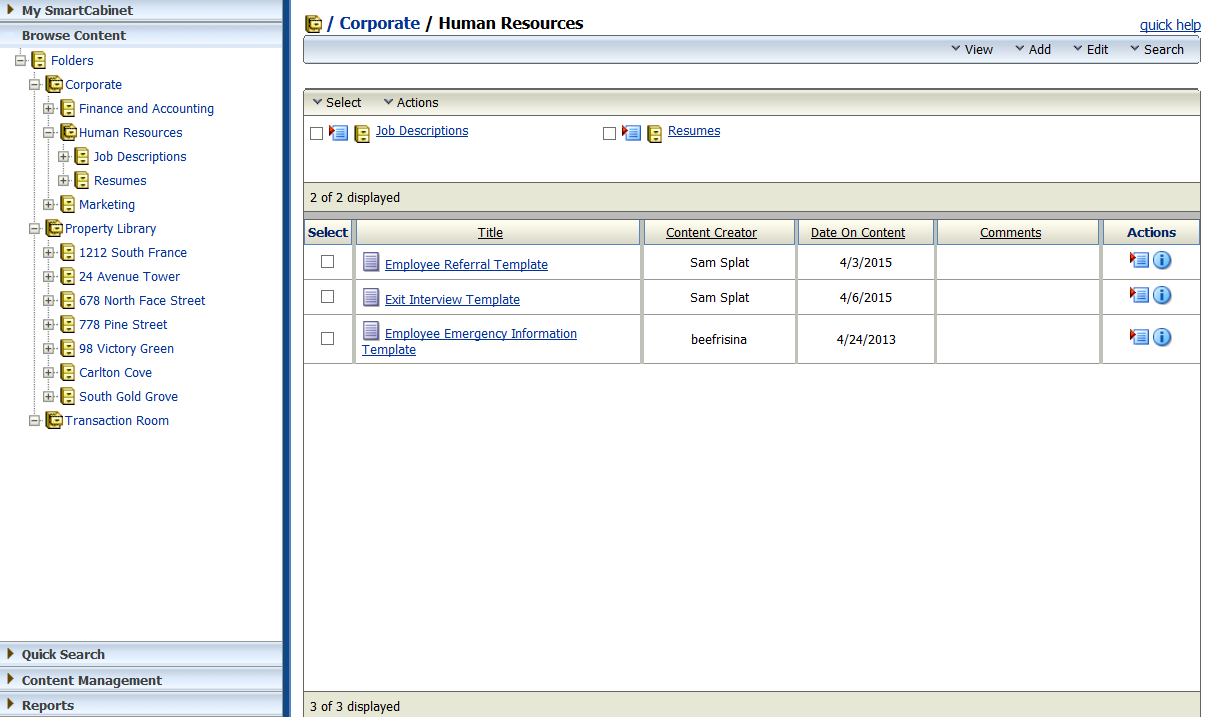The image size is (1213, 717).
Task: Click the actions icon beside Job Descriptions folder
Action: (338, 132)
